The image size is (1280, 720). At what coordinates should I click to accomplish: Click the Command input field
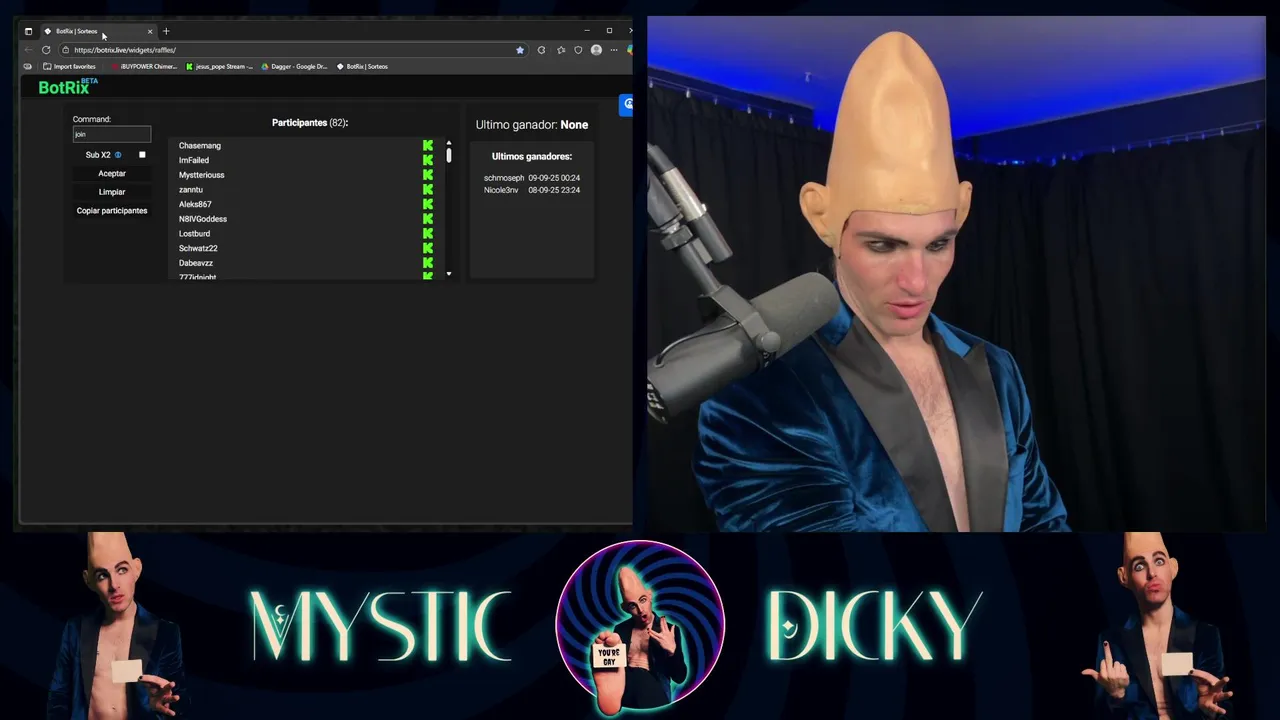[112, 134]
